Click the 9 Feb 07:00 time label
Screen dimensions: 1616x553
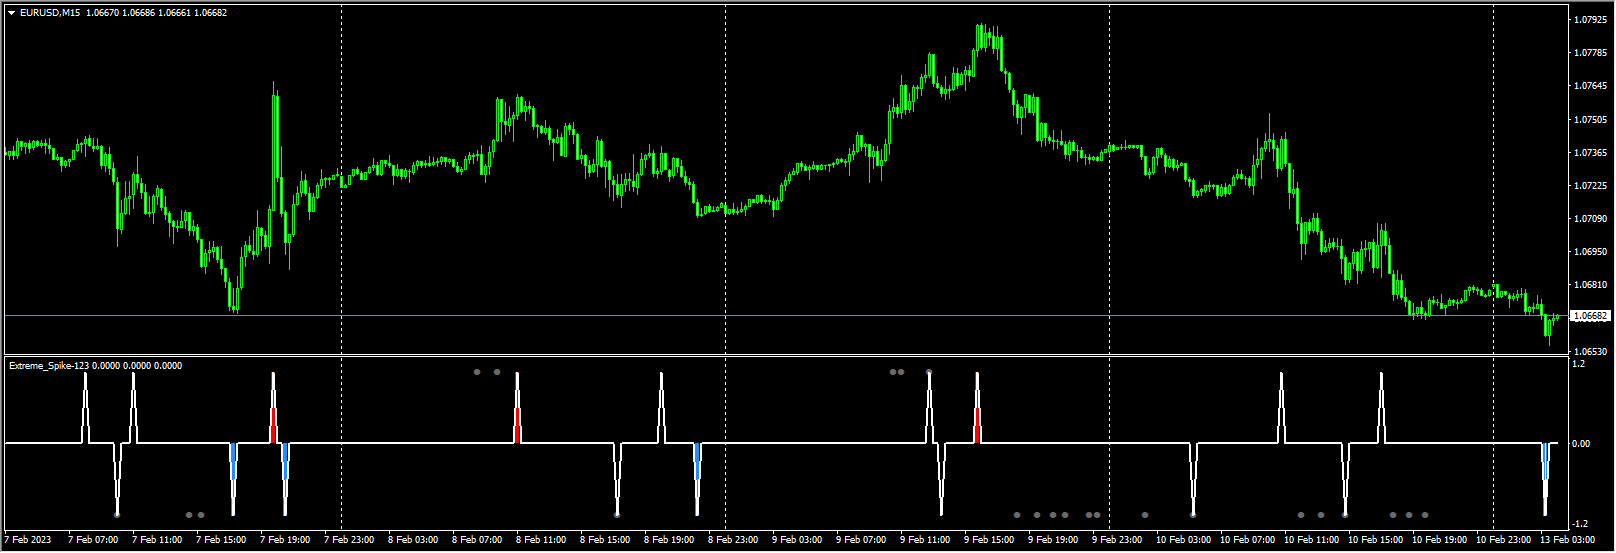coord(861,540)
